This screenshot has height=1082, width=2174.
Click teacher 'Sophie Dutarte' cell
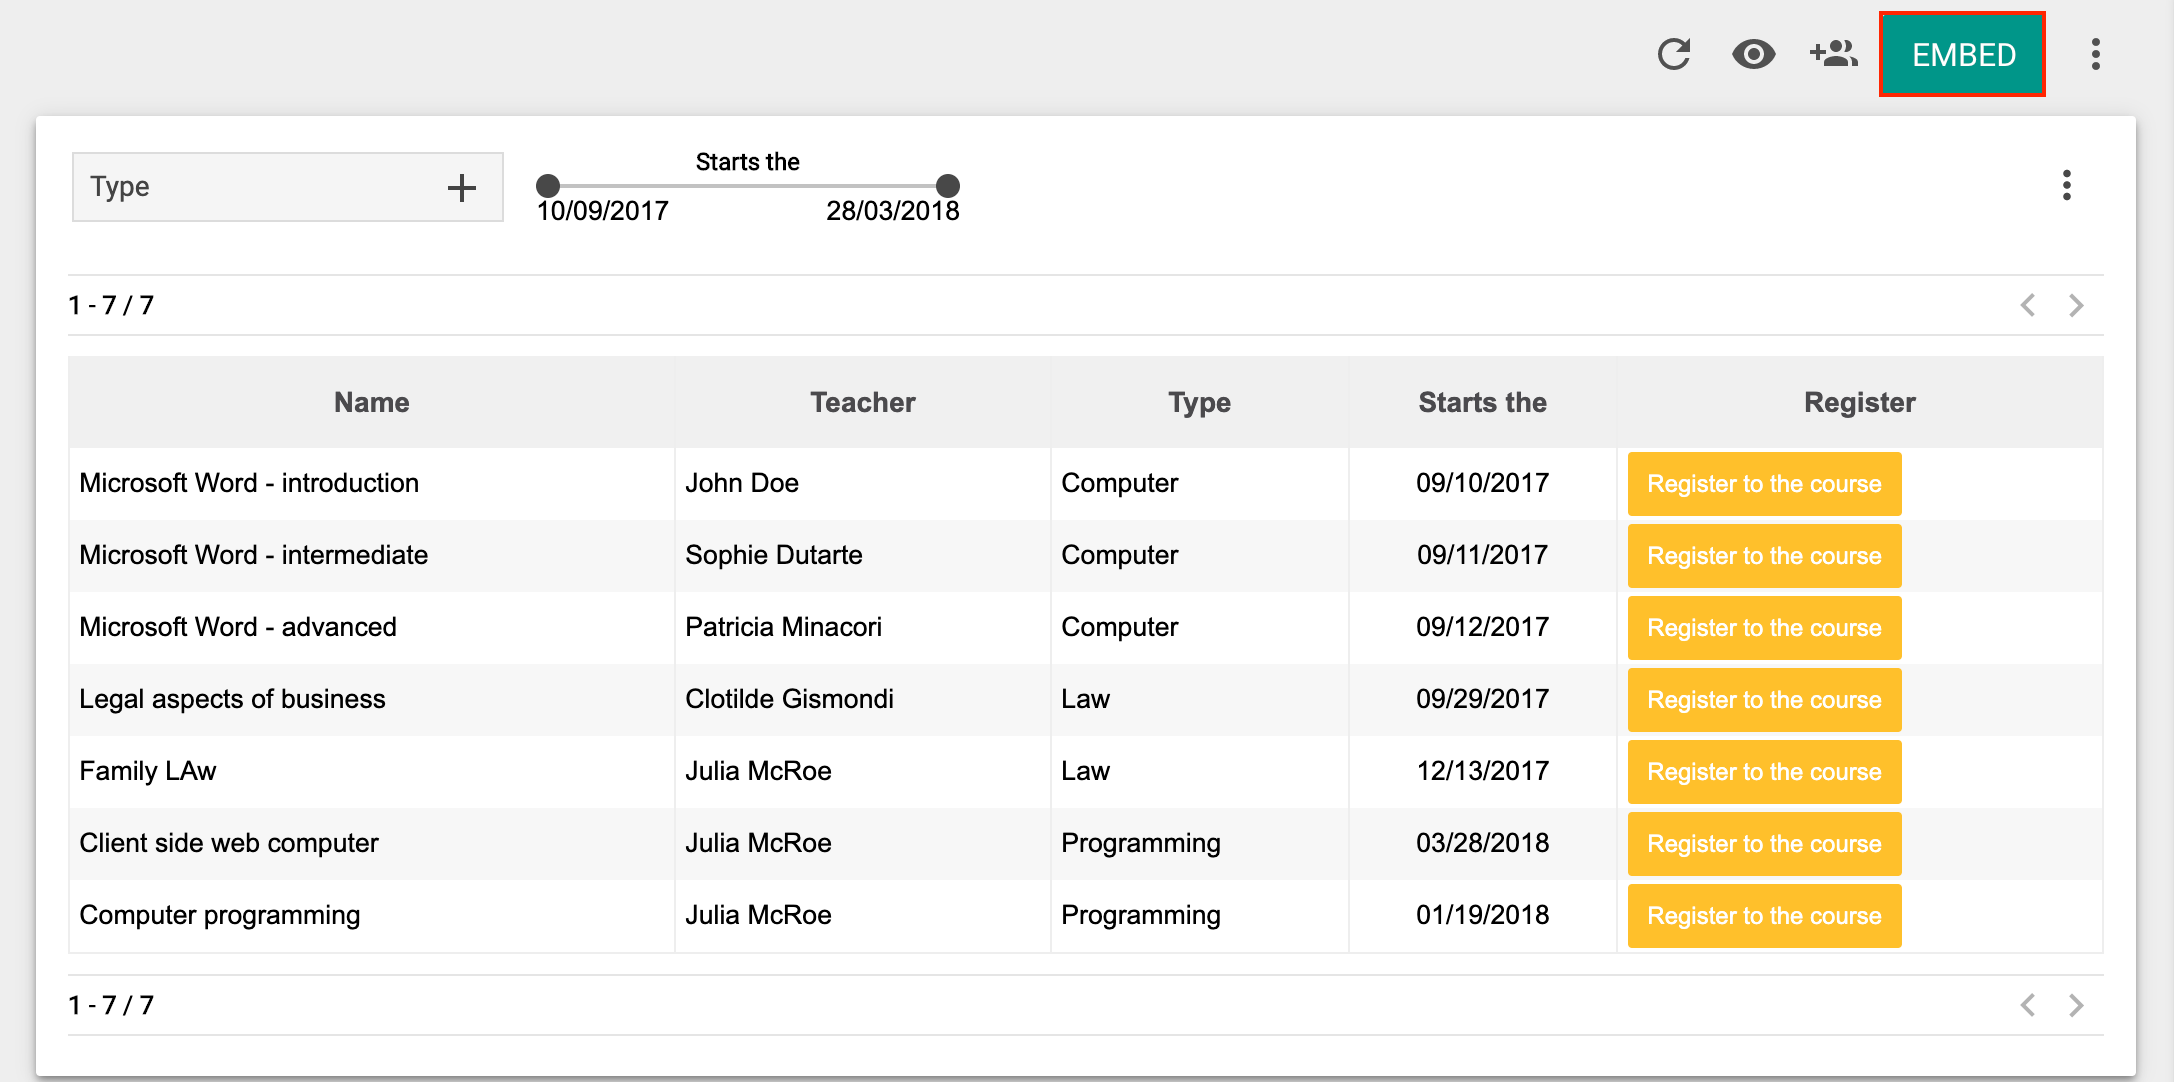[x=863, y=555]
